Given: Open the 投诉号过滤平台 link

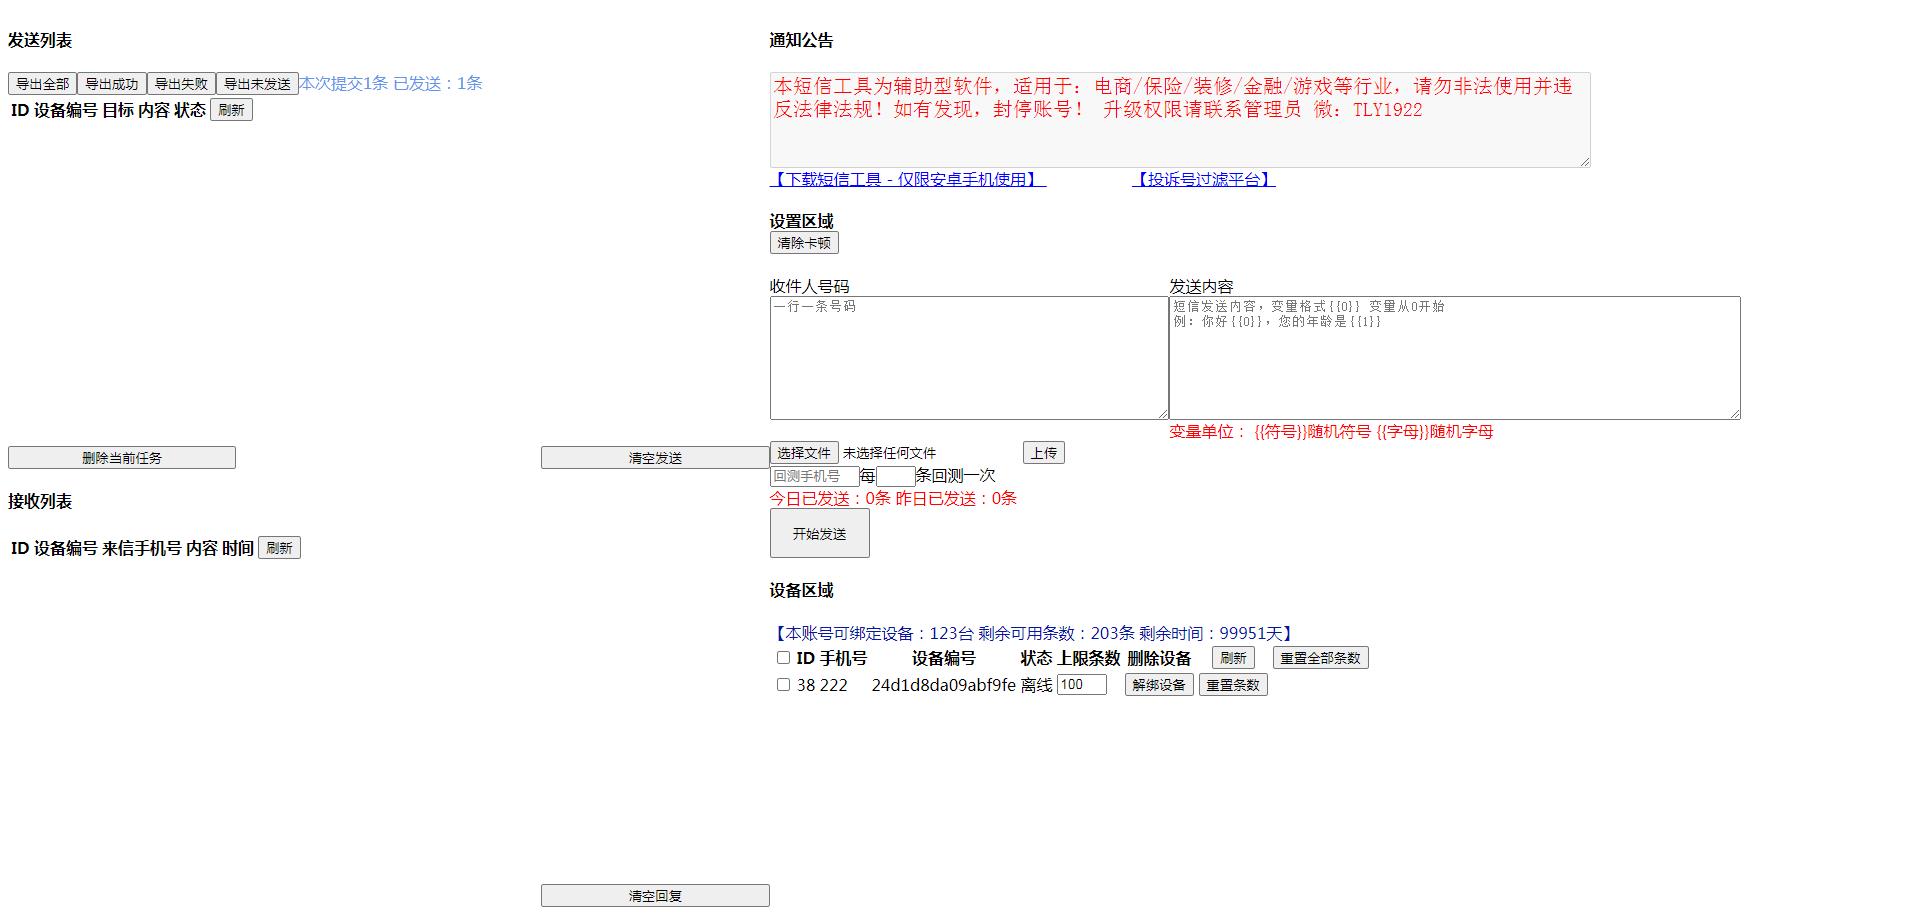Looking at the screenshot, I should click(x=1203, y=179).
